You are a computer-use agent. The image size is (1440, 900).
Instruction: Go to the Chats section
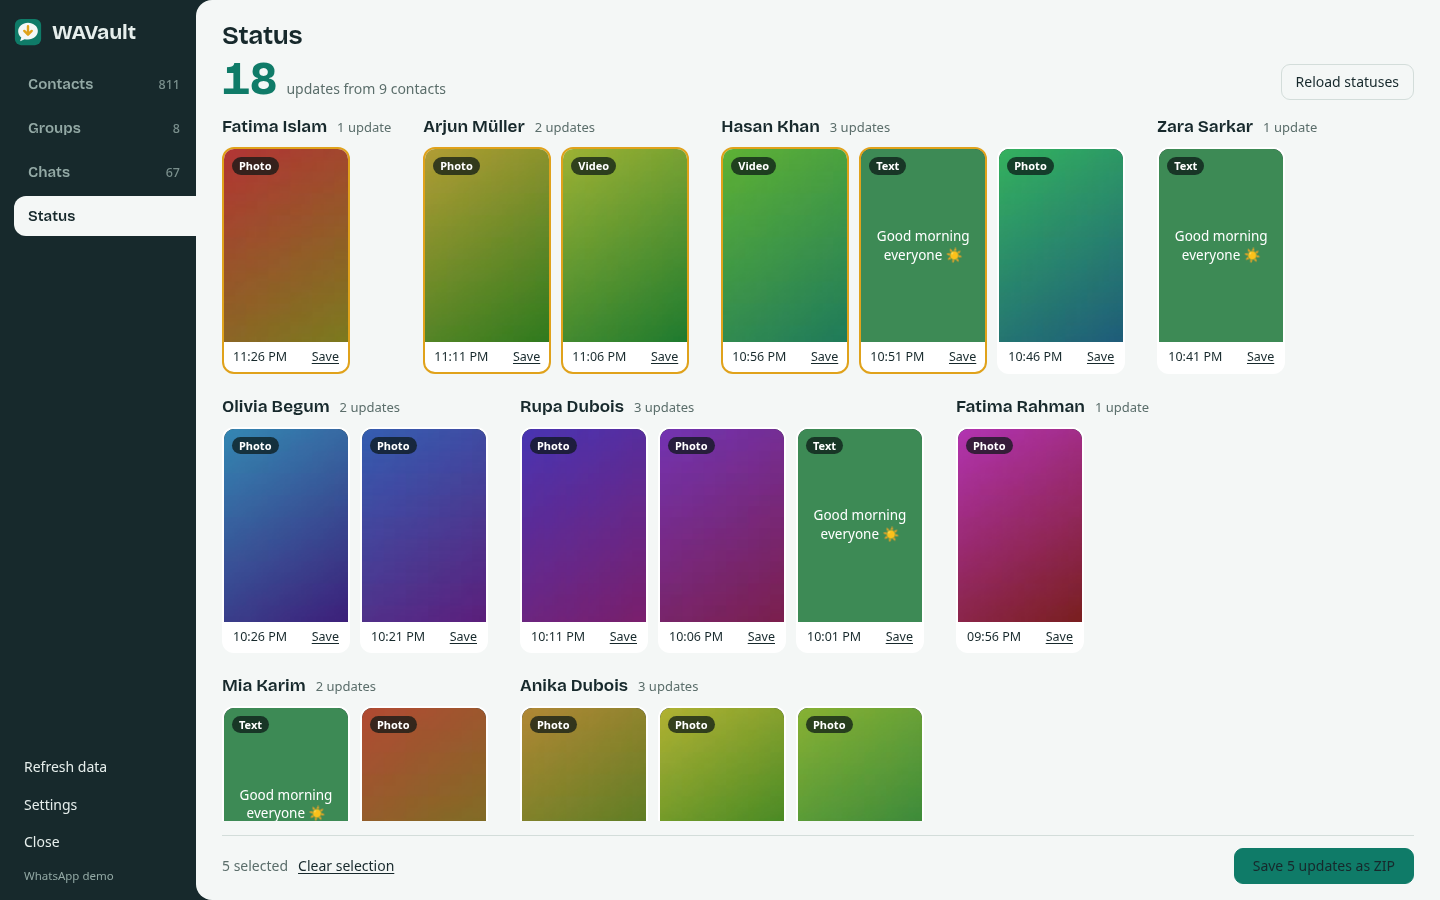click(x=104, y=172)
